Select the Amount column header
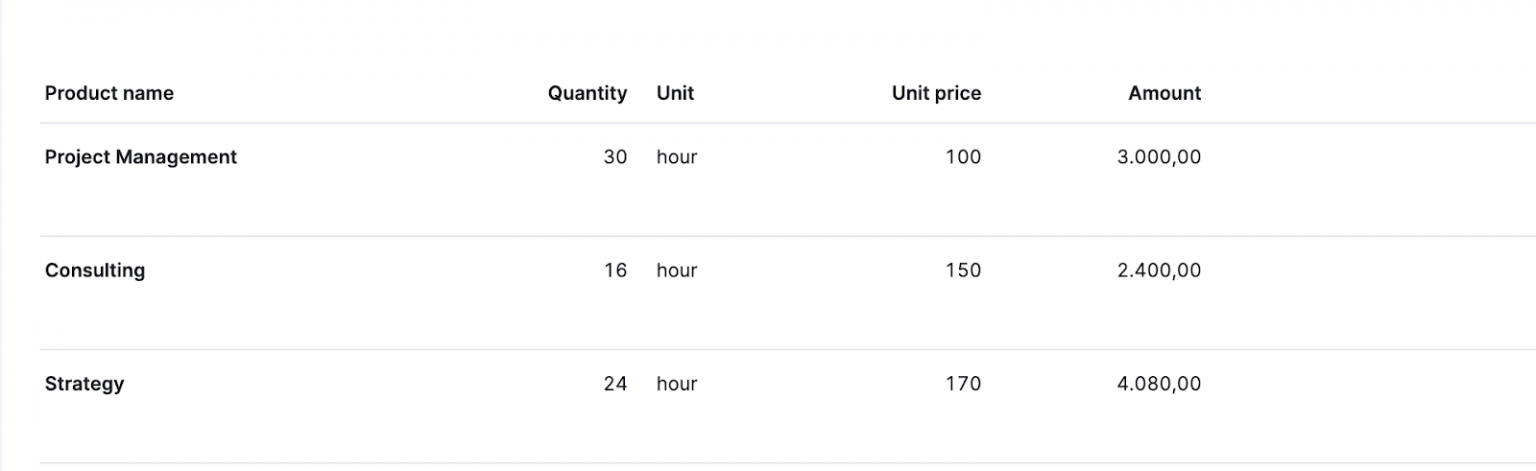This screenshot has height=471, width=1536. 1164,93
